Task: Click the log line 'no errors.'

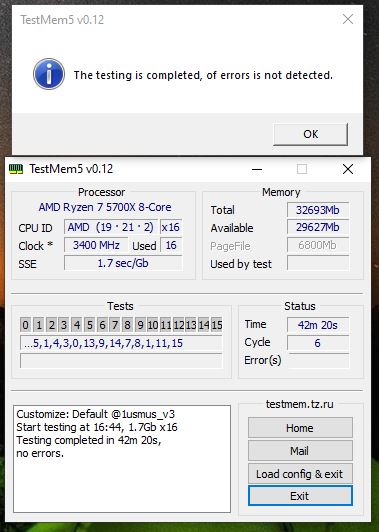Action: click(40, 453)
